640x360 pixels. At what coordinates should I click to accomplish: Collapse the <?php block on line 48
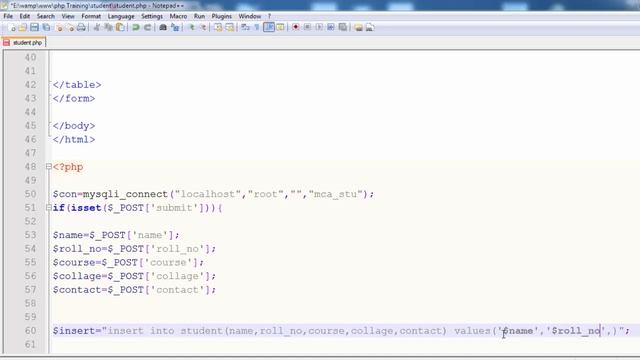[49, 167]
